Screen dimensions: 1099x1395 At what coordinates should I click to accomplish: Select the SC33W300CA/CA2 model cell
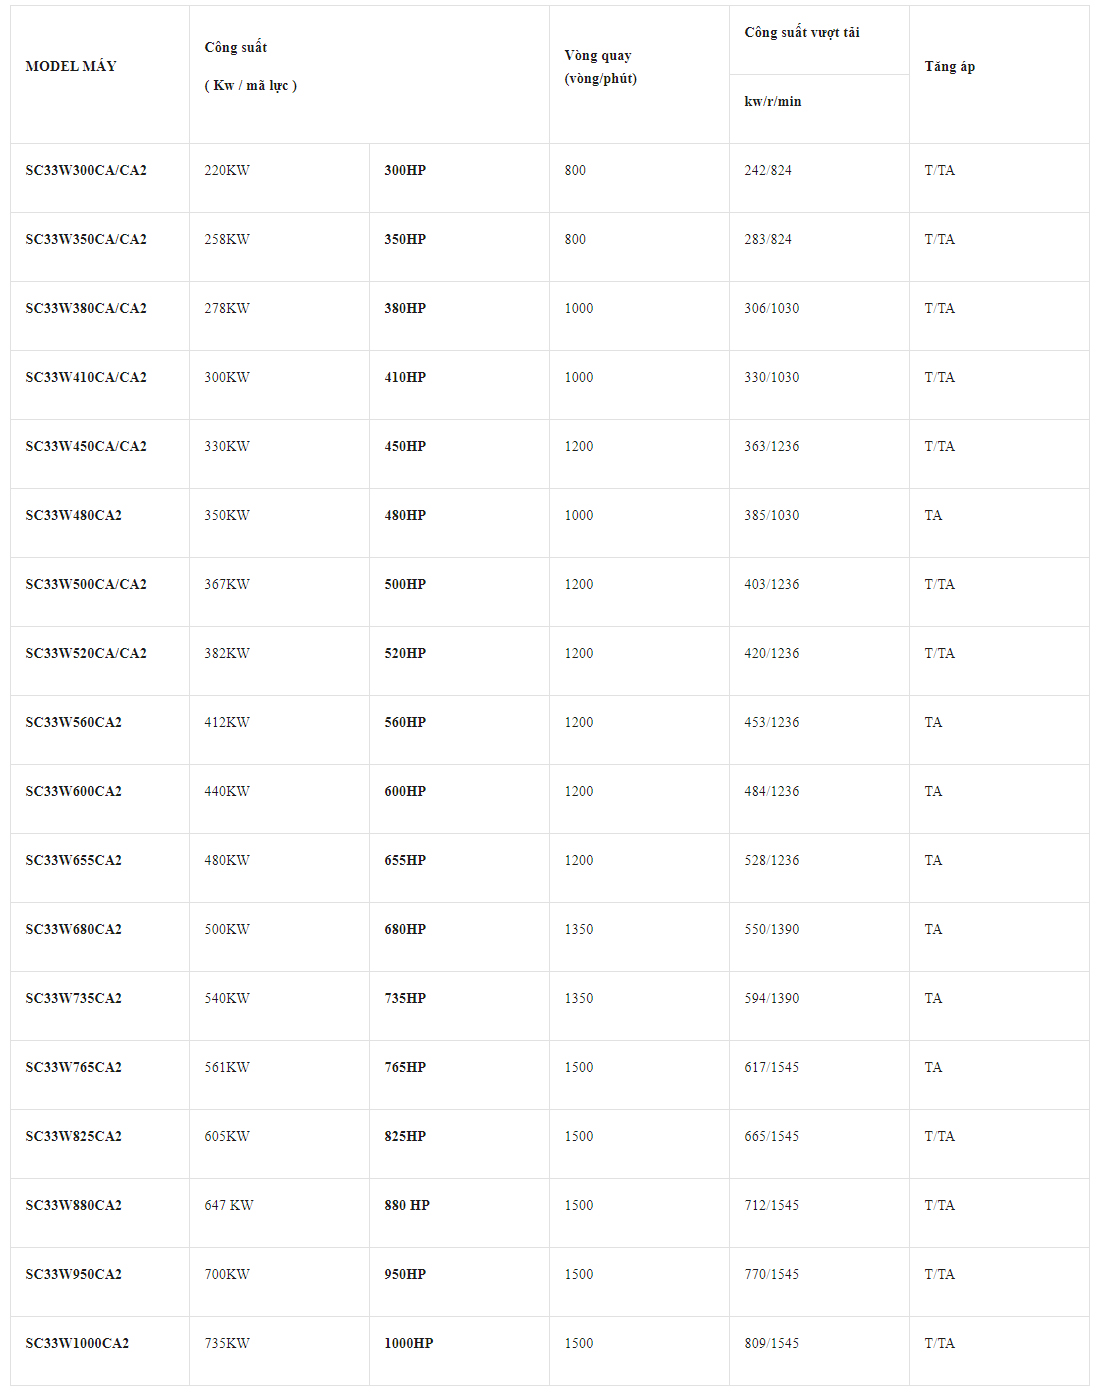[x=86, y=170]
